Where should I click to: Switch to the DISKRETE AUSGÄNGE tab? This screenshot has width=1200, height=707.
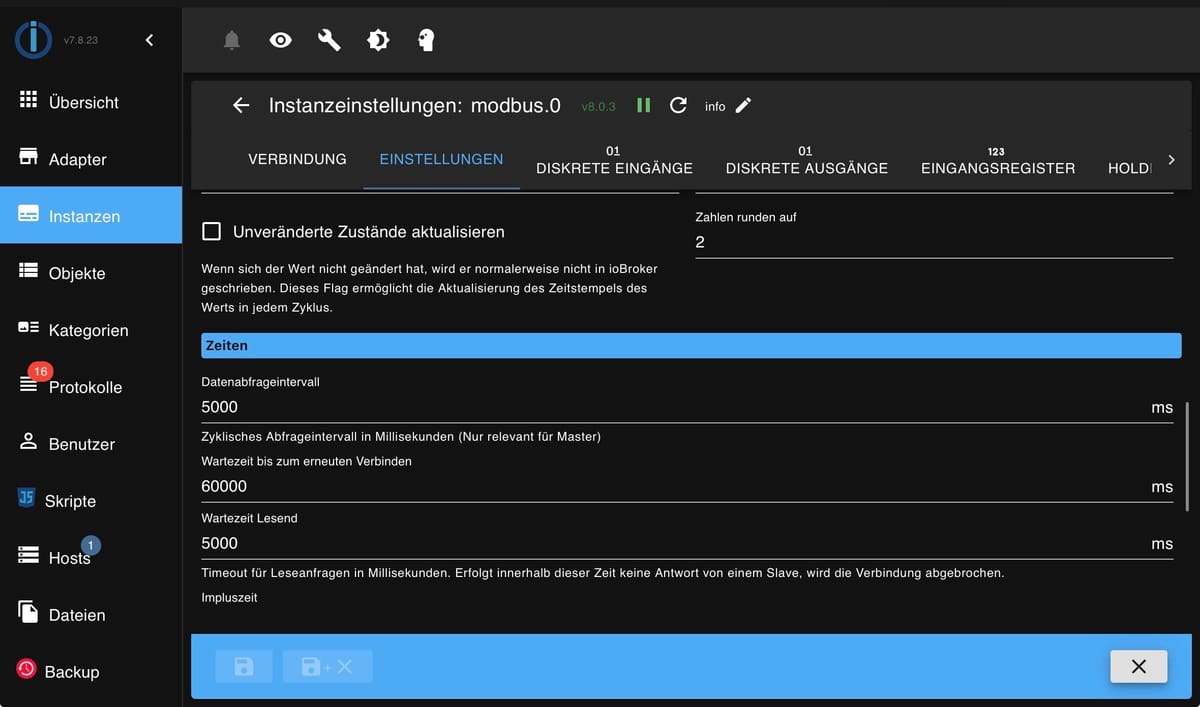coord(807,159)
